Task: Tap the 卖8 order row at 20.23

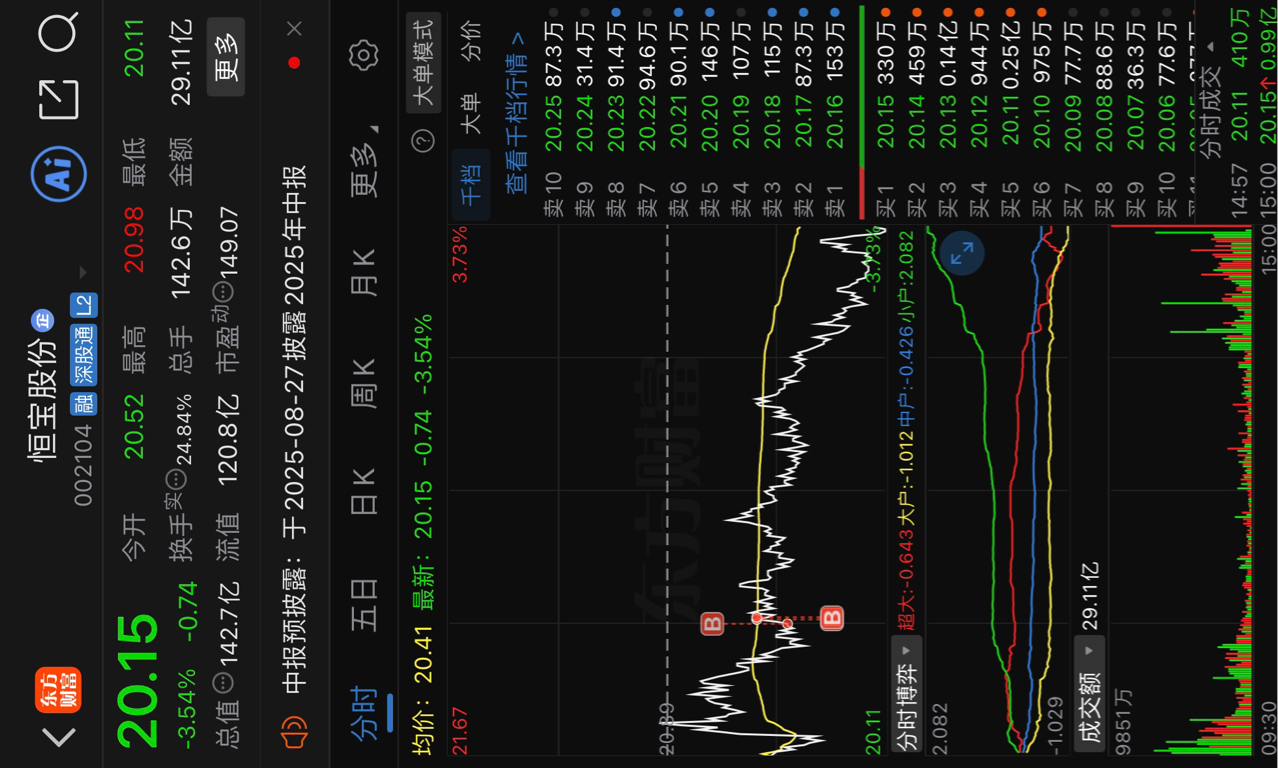Action: [616, 113]
